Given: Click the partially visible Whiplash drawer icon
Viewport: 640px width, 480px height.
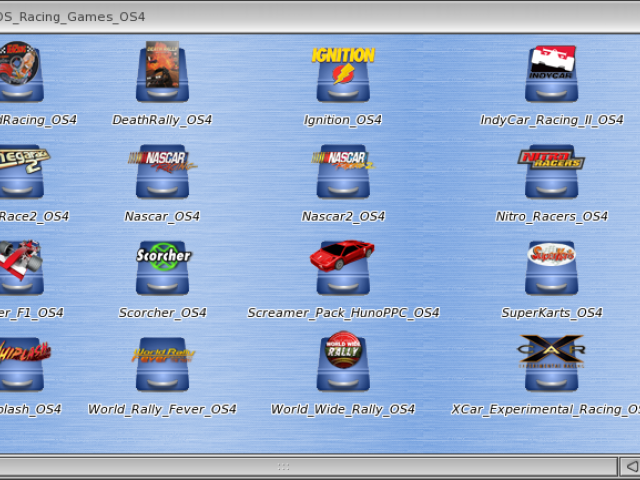Looking at the screenshot, I should tap(22, 364).
